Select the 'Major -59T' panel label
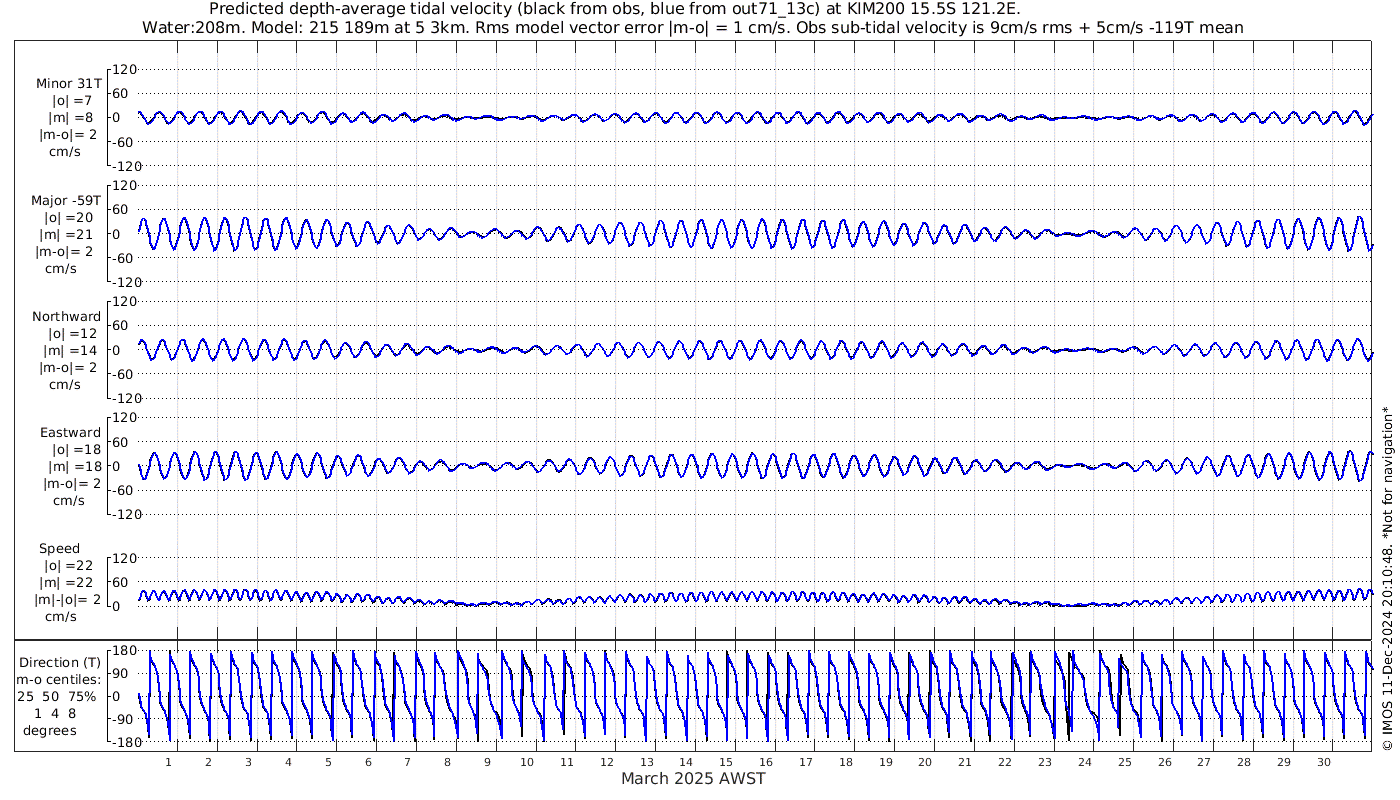Screen dimensions: 1400x800 [x=67, y=201]
